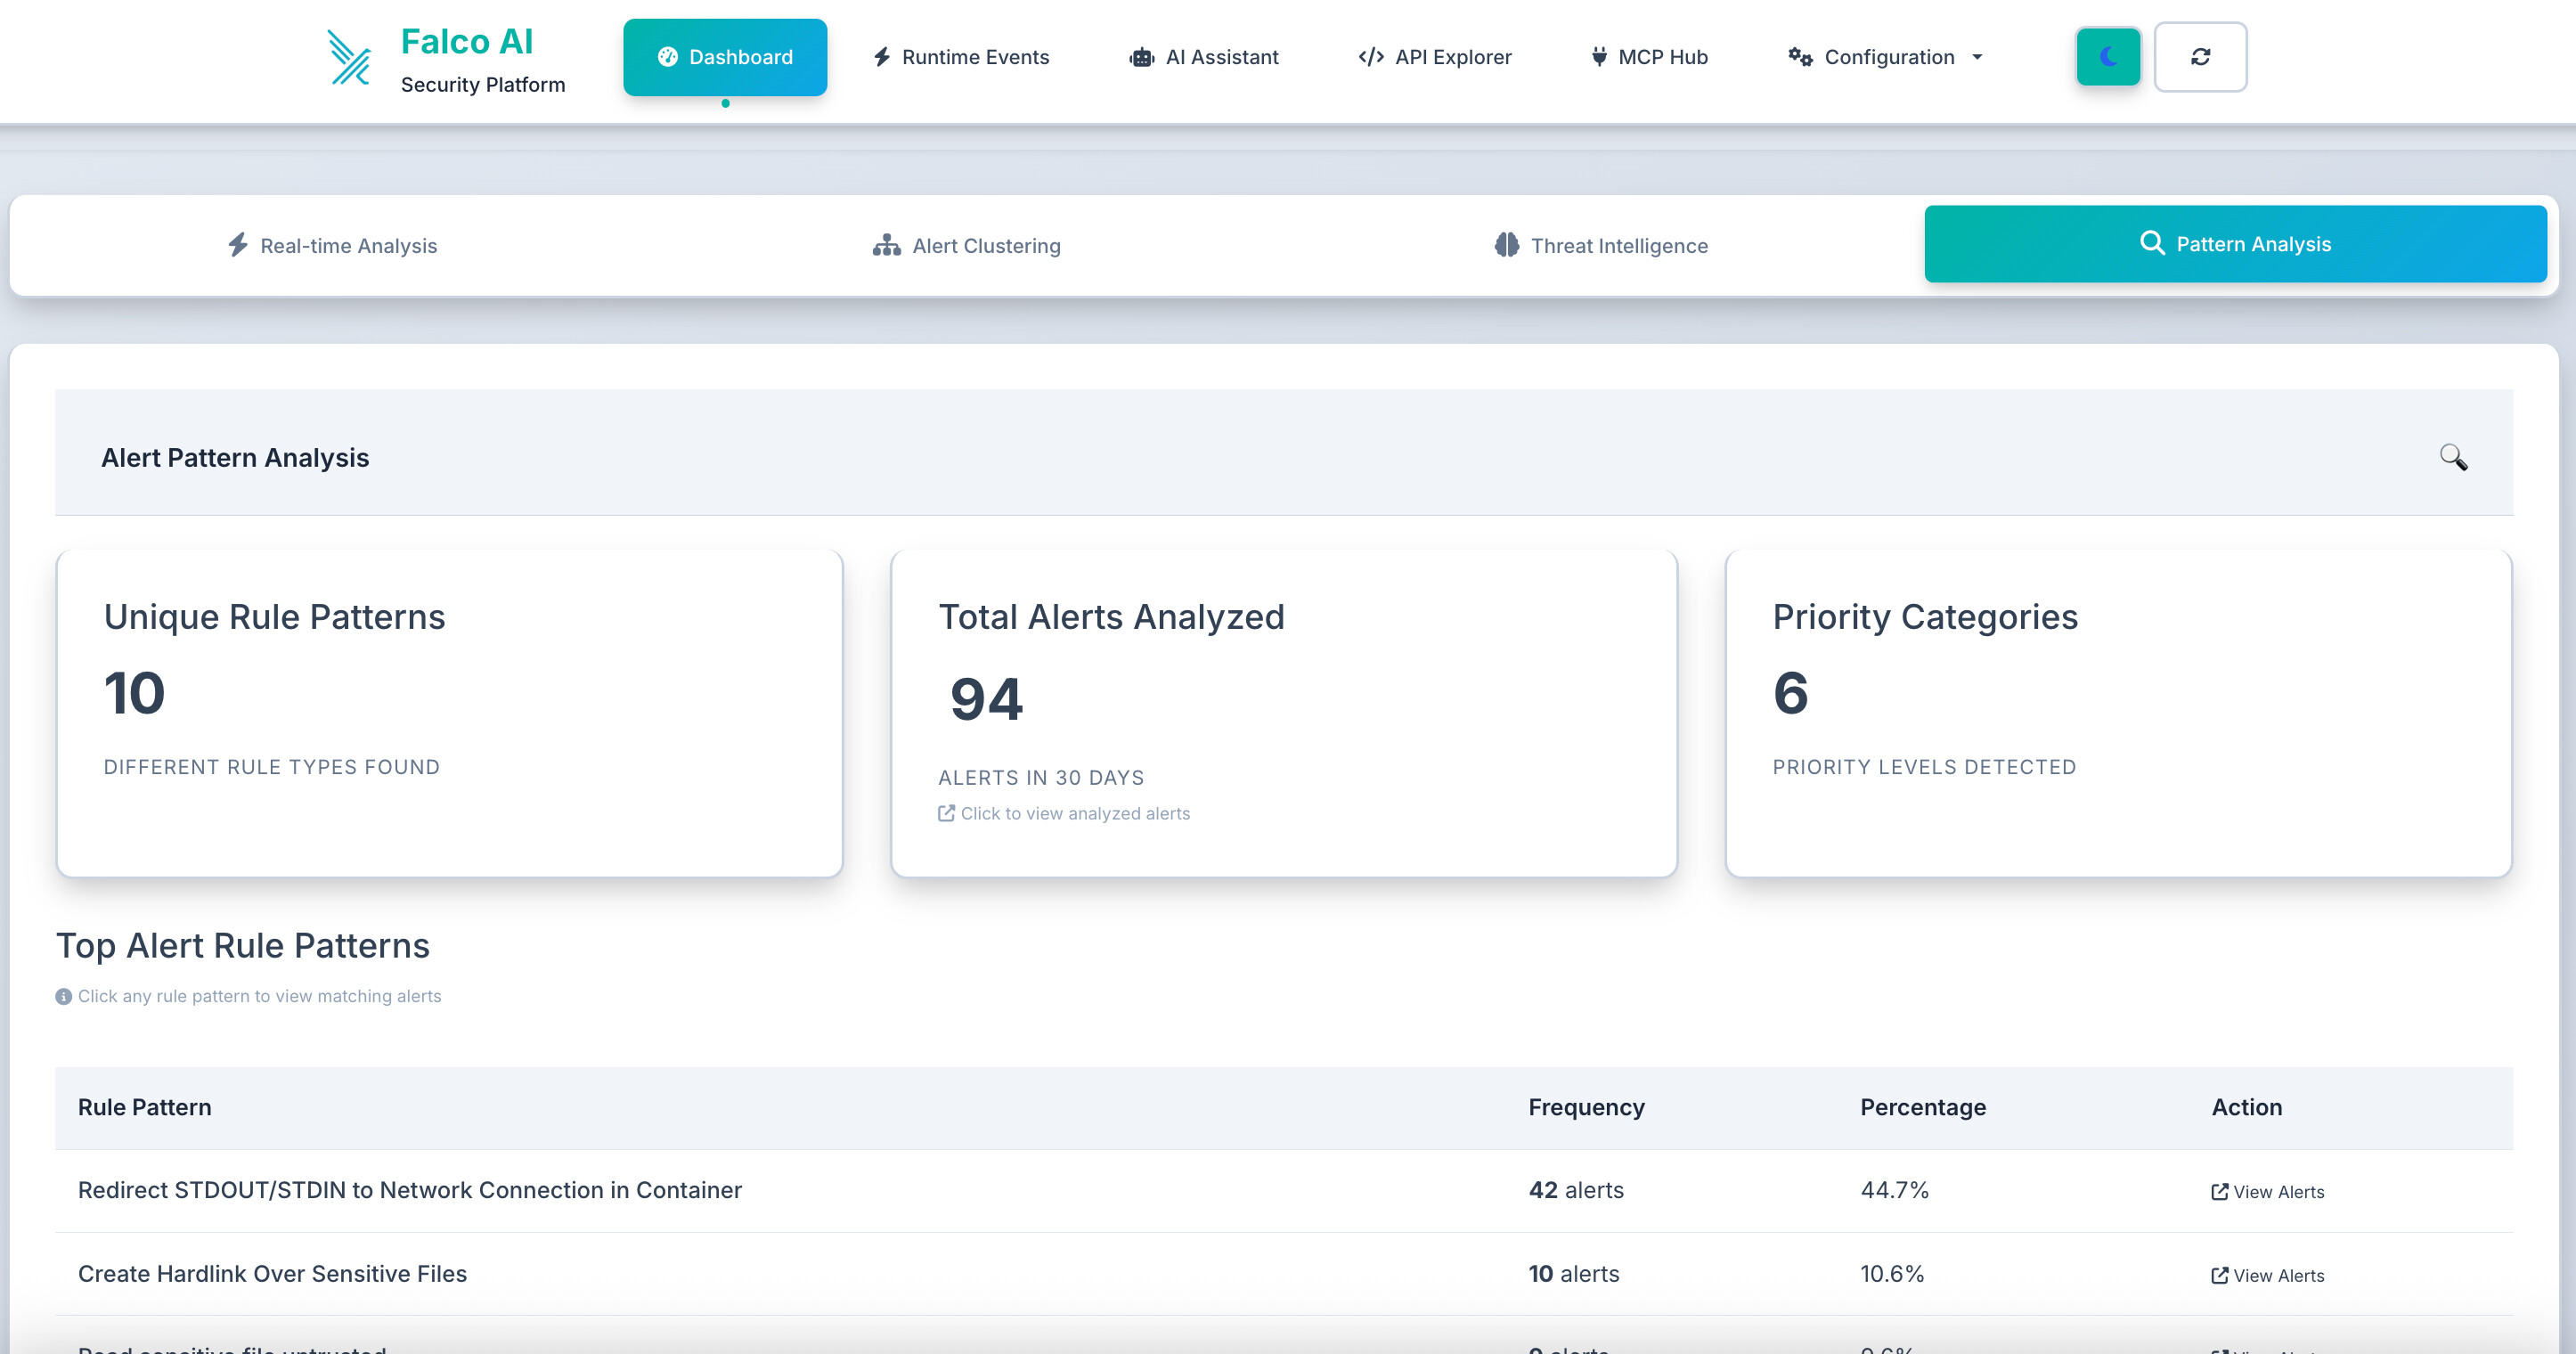Click the info icon beside rule pattern hint
Image resolution: width=2576 pixels, height=1354 pixels.
(64, 996)
